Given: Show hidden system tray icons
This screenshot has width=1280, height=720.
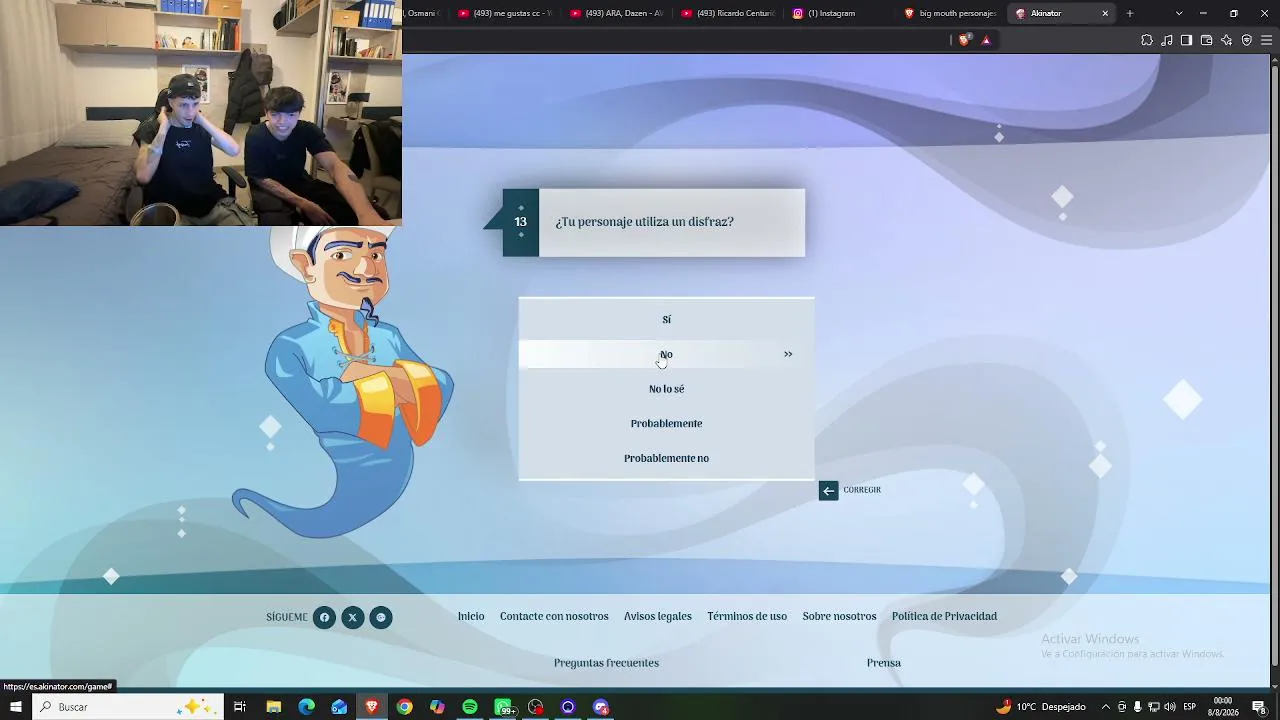Looking at the screenshot, I should (x=1106, y=707).
